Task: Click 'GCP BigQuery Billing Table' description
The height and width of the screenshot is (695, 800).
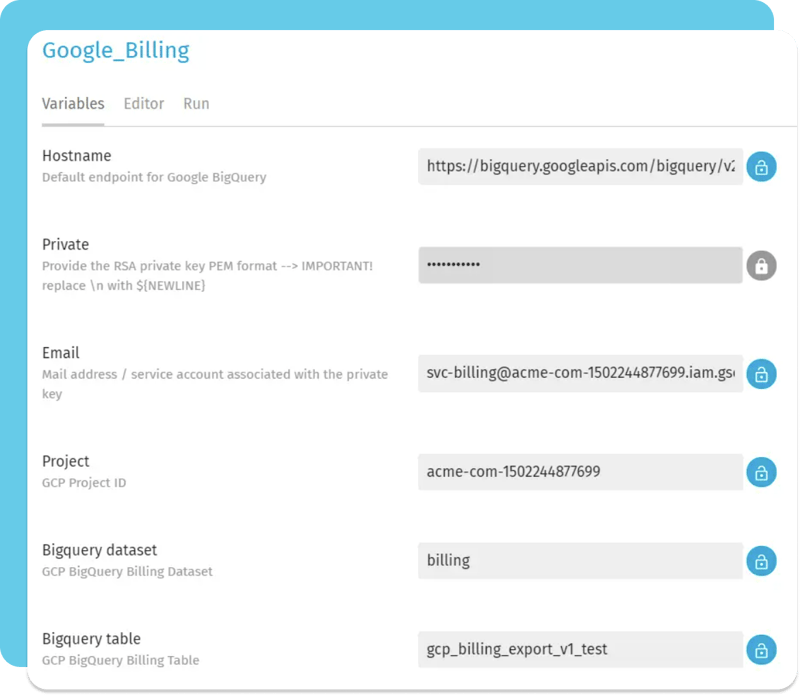Action: point(120,660)
